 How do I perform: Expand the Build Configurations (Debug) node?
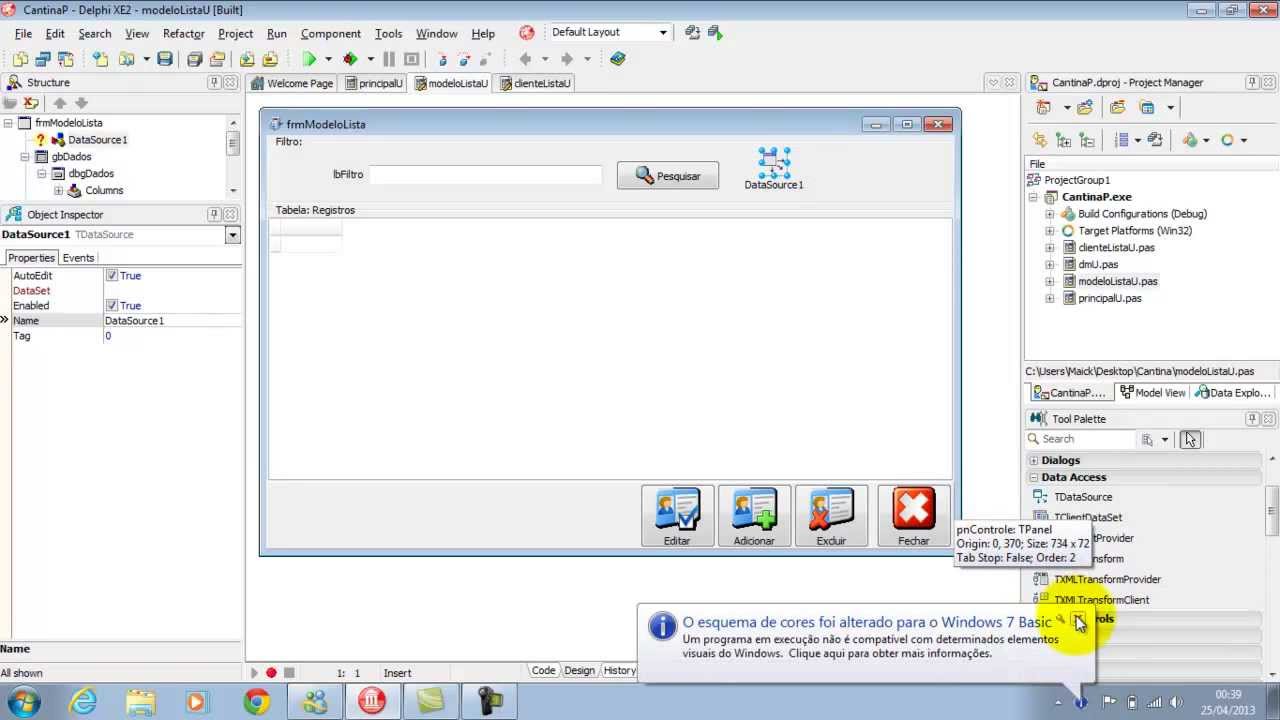tap(1049, 214)
